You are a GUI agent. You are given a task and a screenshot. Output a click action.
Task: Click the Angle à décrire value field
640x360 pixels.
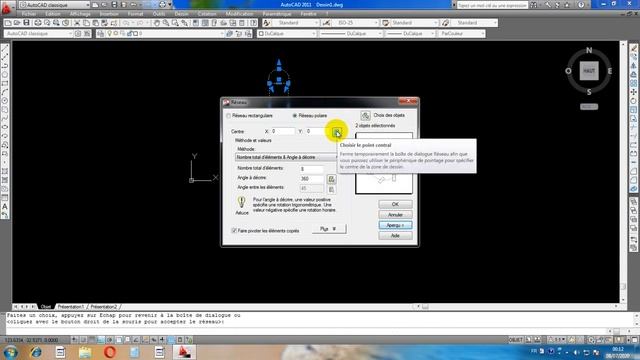click(x=311, y=179)
